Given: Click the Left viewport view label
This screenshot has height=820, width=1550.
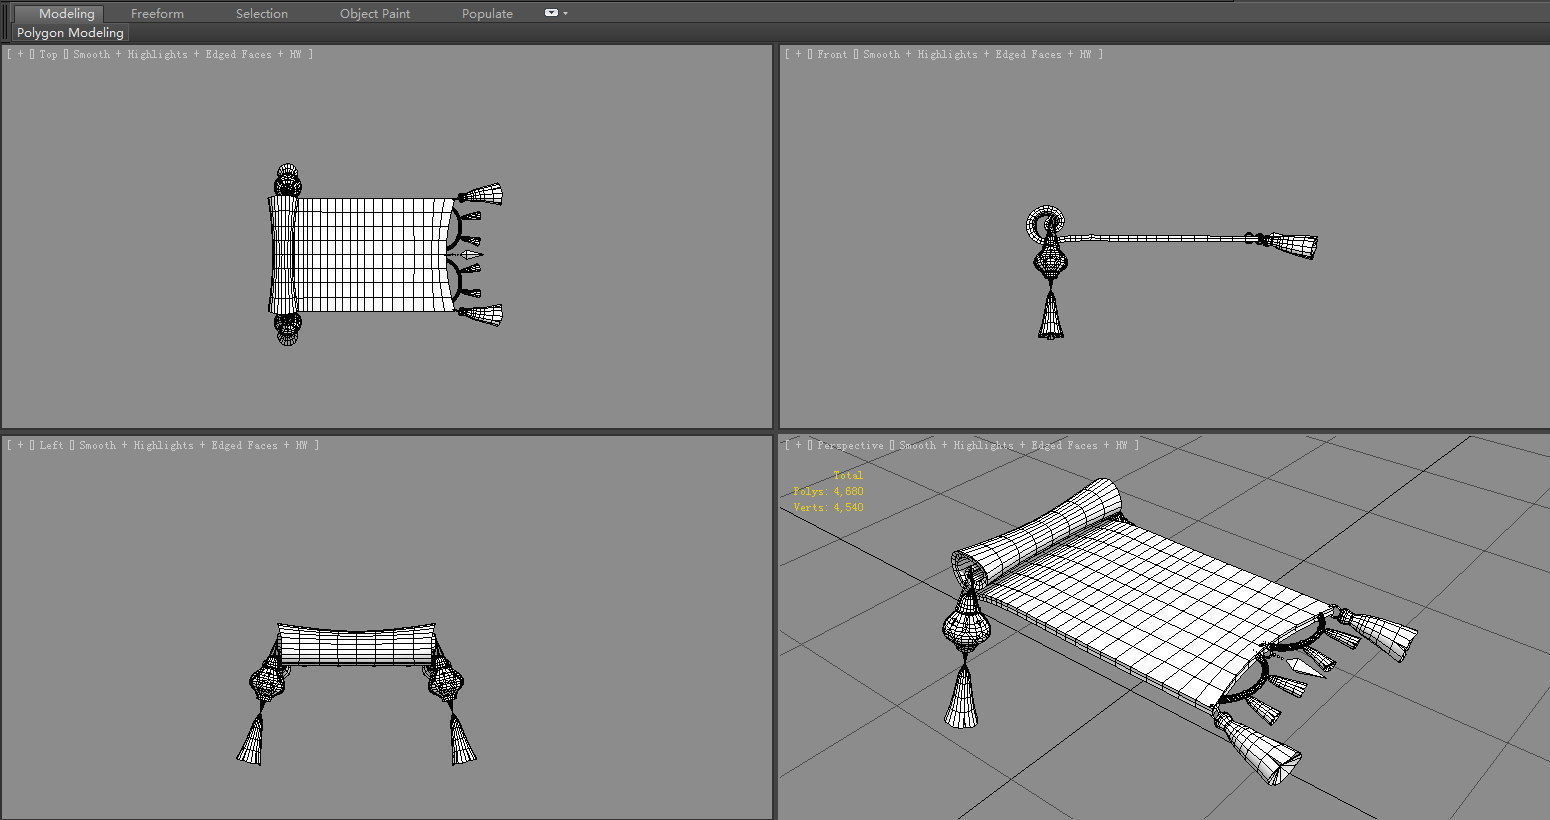Looking at the screenshot, I should (51, 445).
